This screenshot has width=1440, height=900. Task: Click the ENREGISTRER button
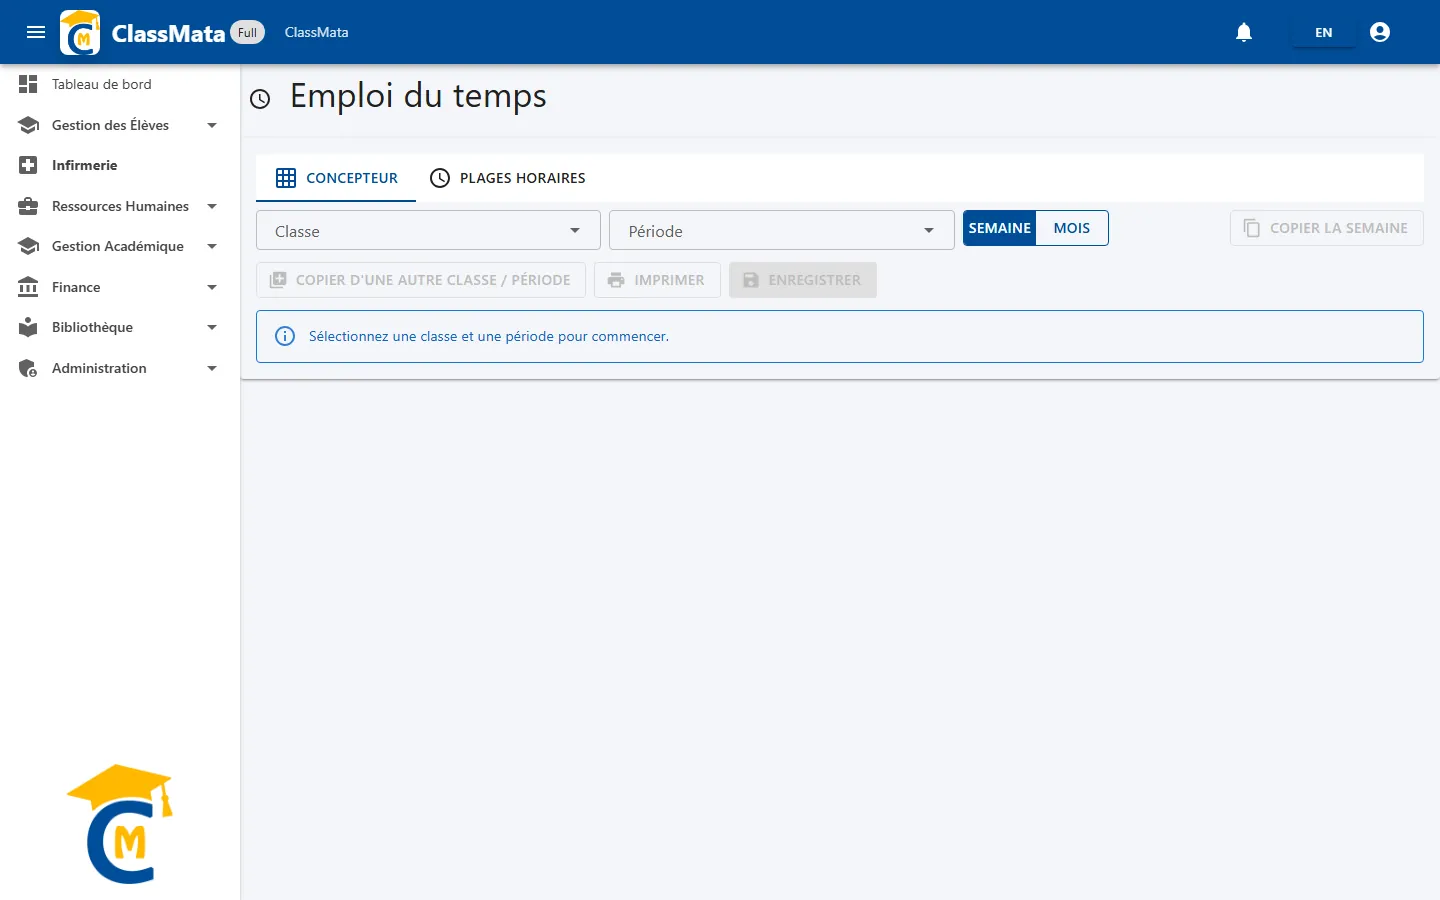(803, 280)
